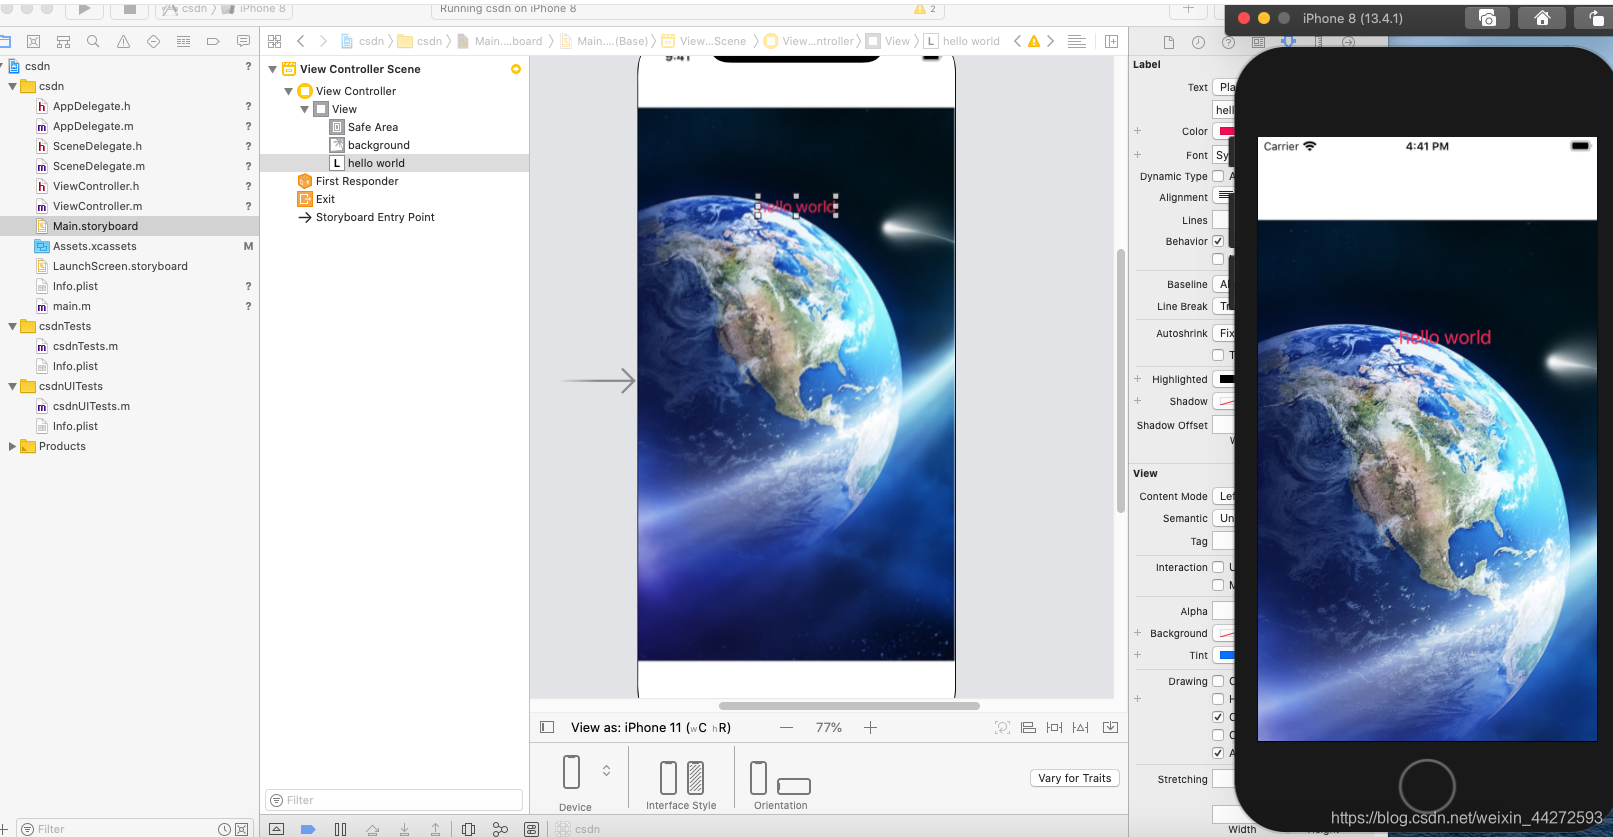
Task: Collapse the csdnUITests group
Action: tap(12, 386)
